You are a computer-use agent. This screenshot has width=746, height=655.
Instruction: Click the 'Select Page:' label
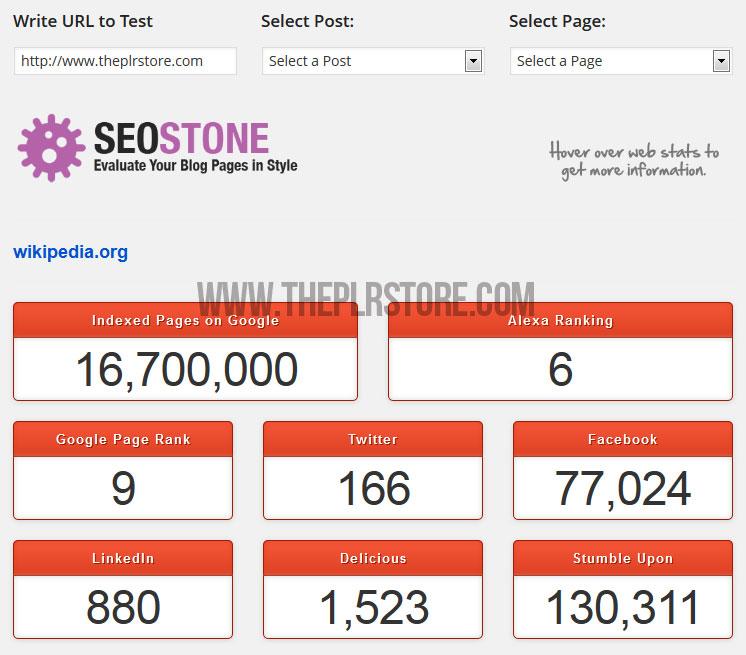(557, 21)
